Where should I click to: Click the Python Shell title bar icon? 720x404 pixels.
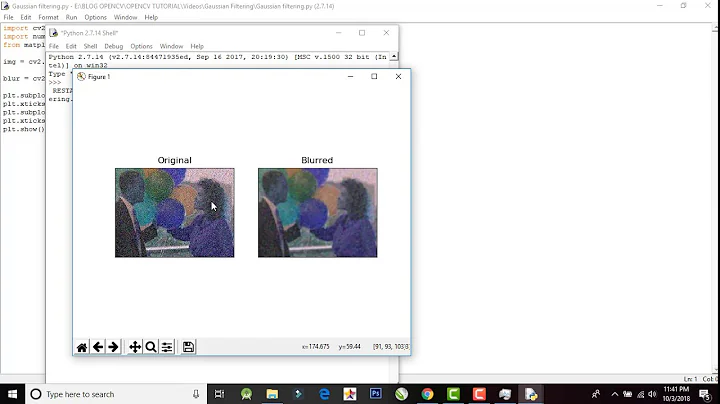[53, 33]
